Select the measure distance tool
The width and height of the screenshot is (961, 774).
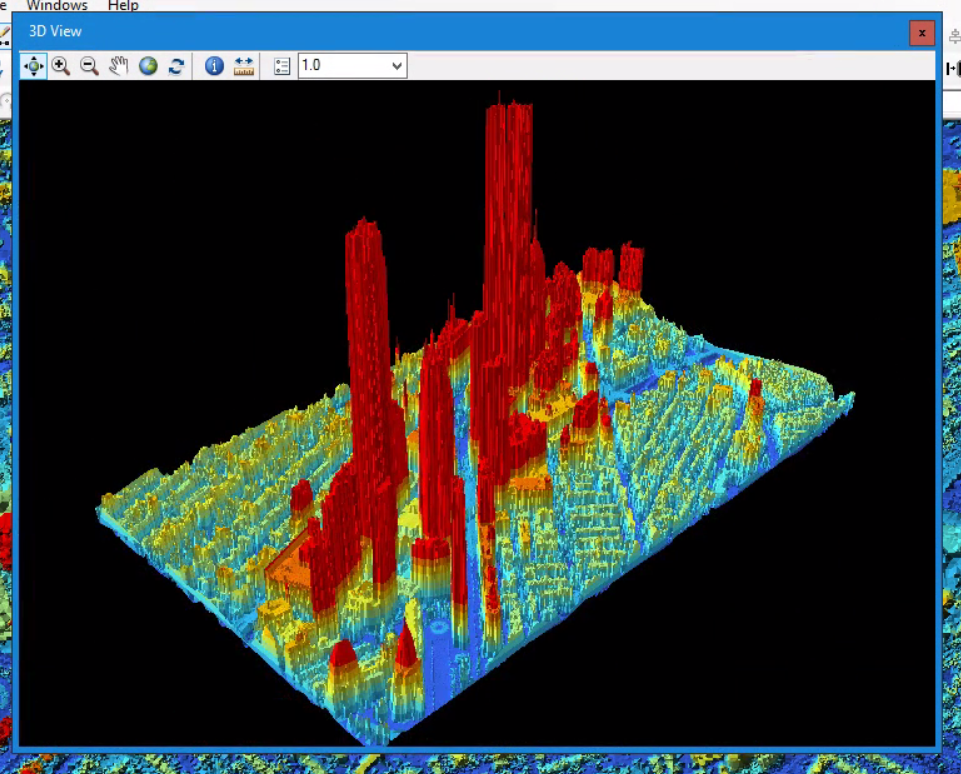pyautogui.click(x=243, y=65)
